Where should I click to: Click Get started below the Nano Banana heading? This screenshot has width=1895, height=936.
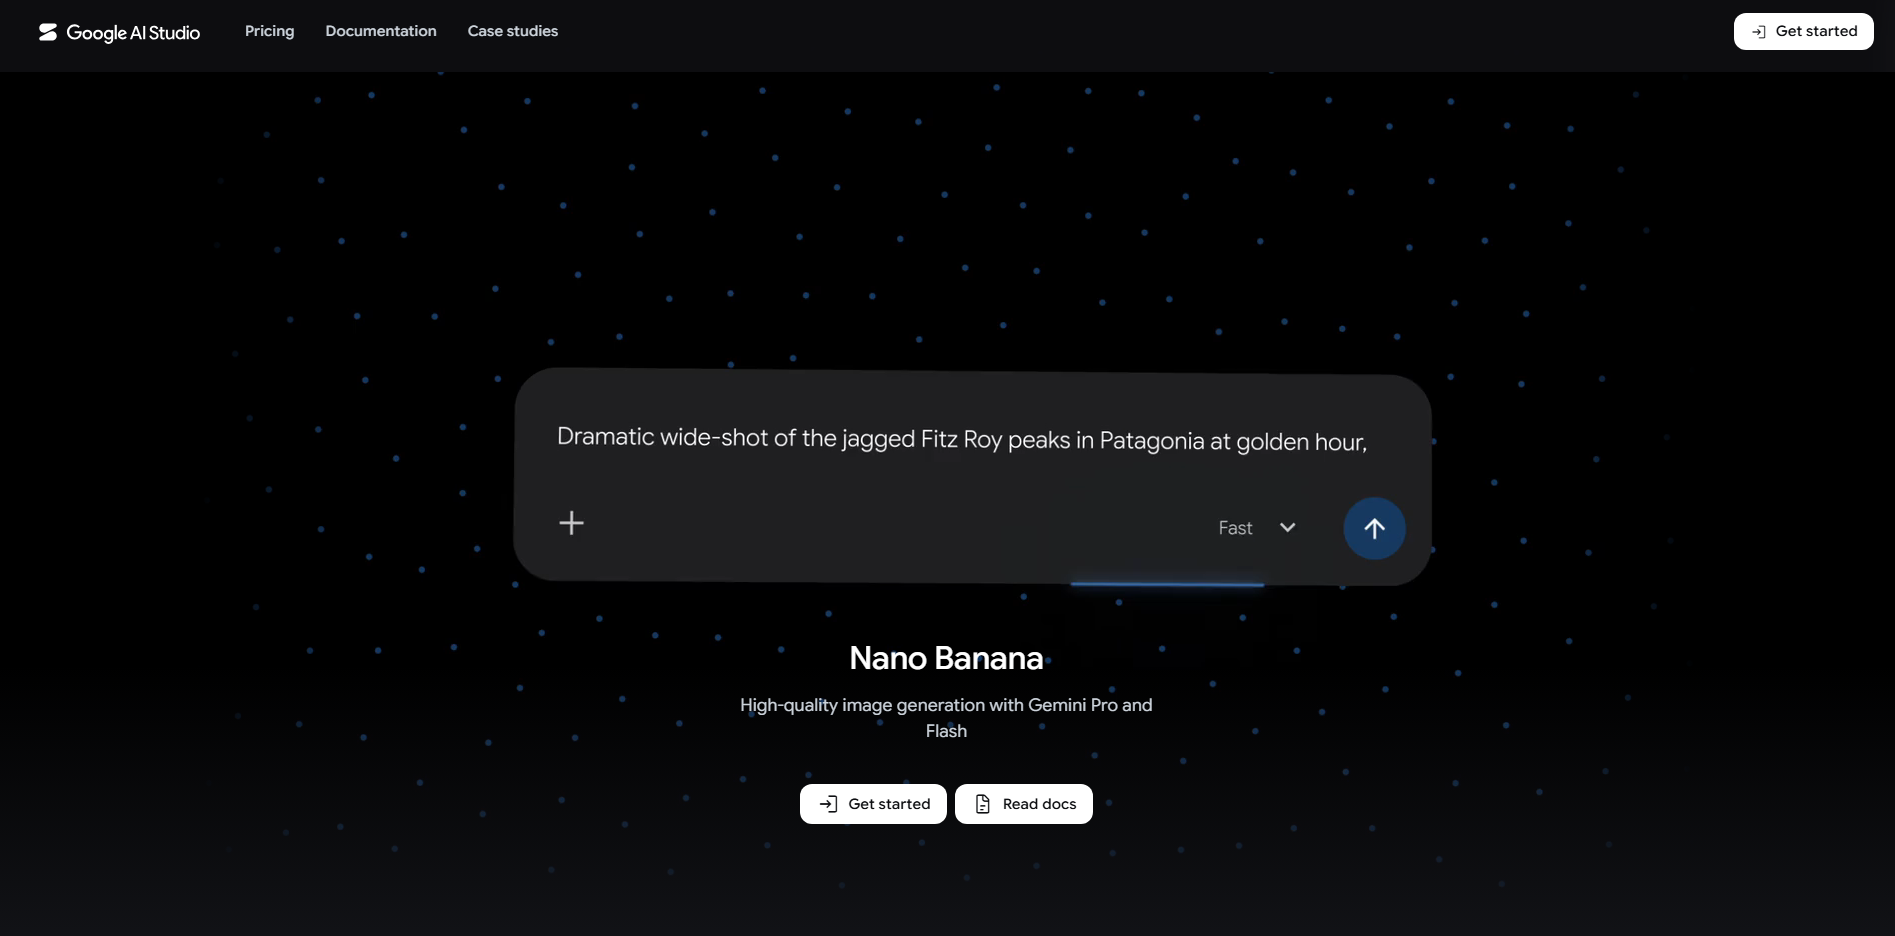point(873,804)
